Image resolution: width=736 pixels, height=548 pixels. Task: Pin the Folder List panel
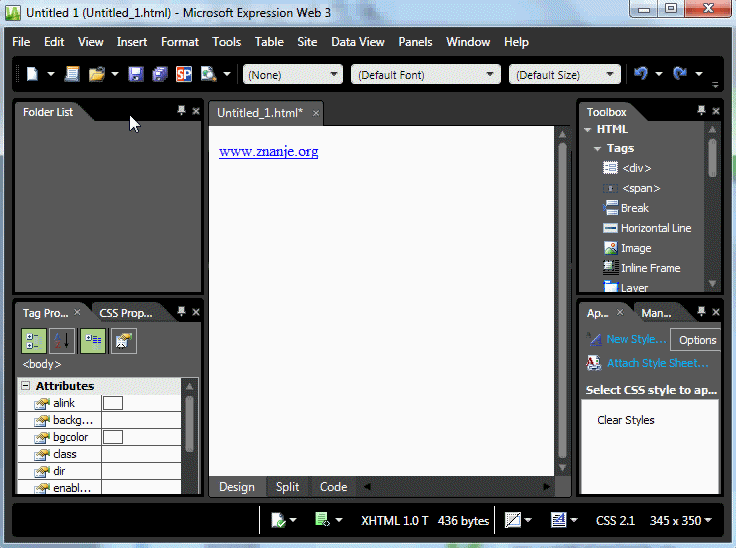point(181,111)
